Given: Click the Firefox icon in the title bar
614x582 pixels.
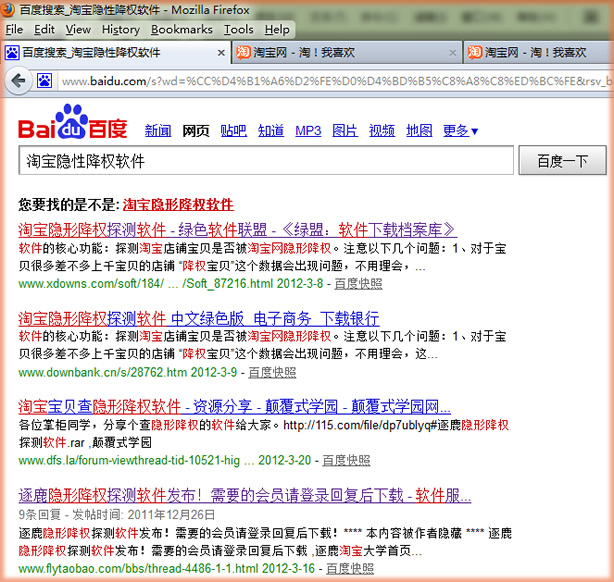Looking at the screenshot, I should pos(10,9).
